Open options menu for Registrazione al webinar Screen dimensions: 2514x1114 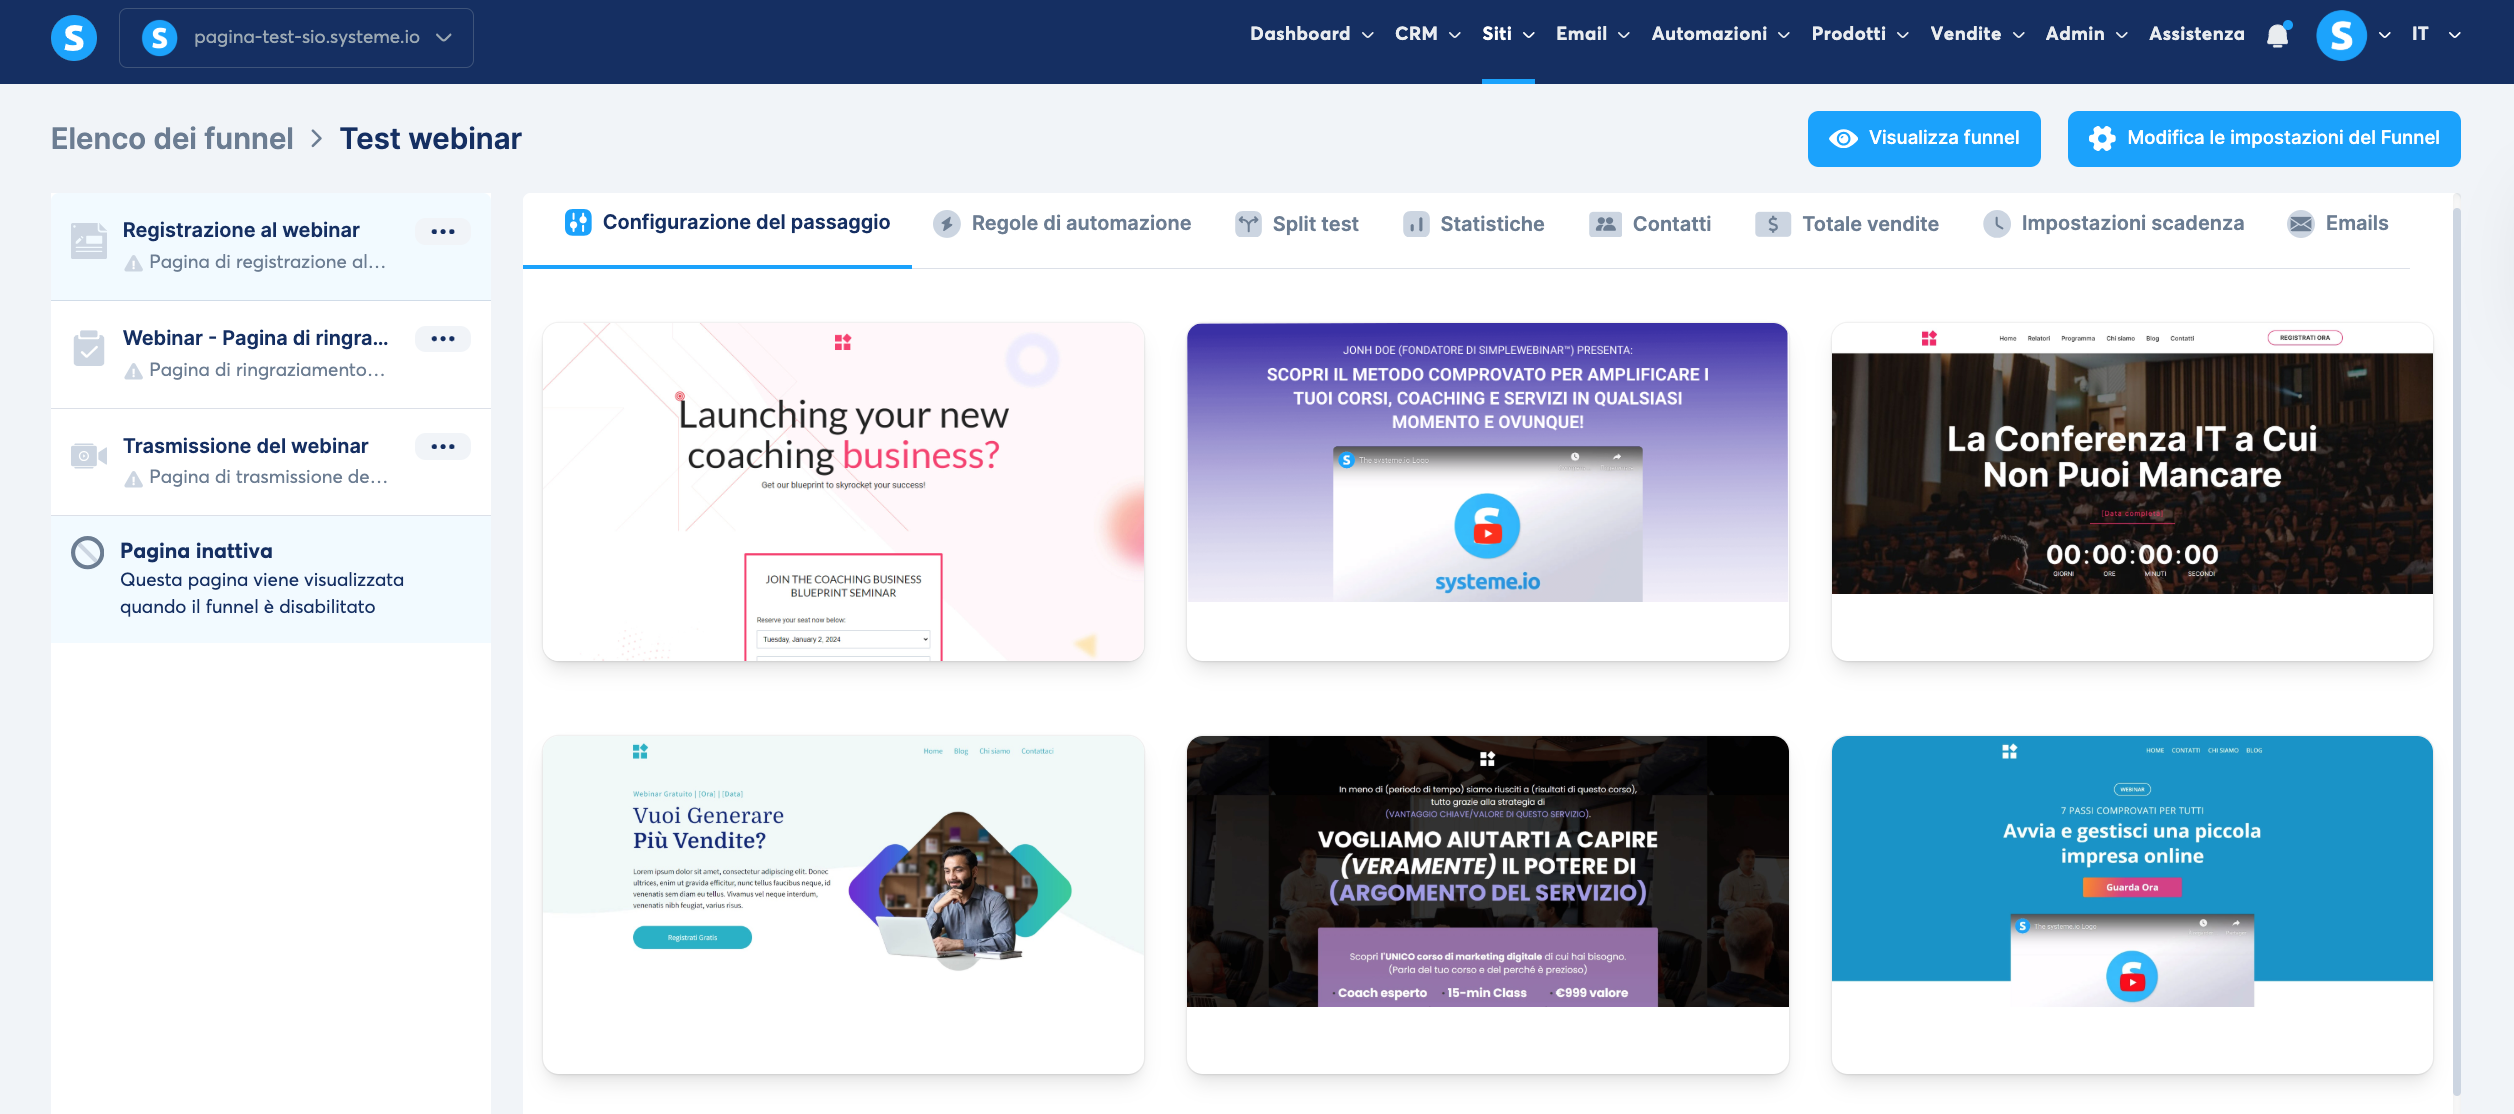click(x=443, y=231)
